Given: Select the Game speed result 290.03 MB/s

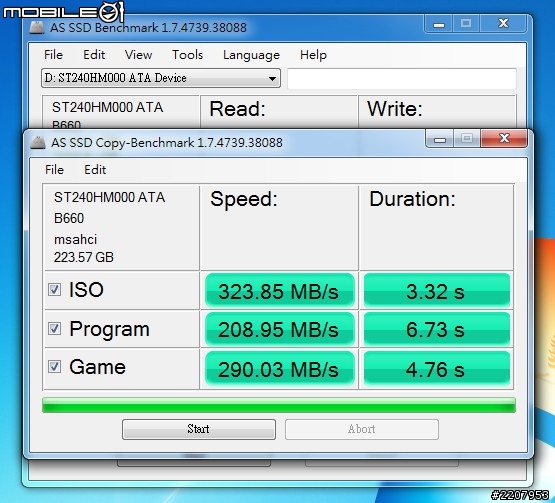Looking at the screenshot, I should coord(280,368).
